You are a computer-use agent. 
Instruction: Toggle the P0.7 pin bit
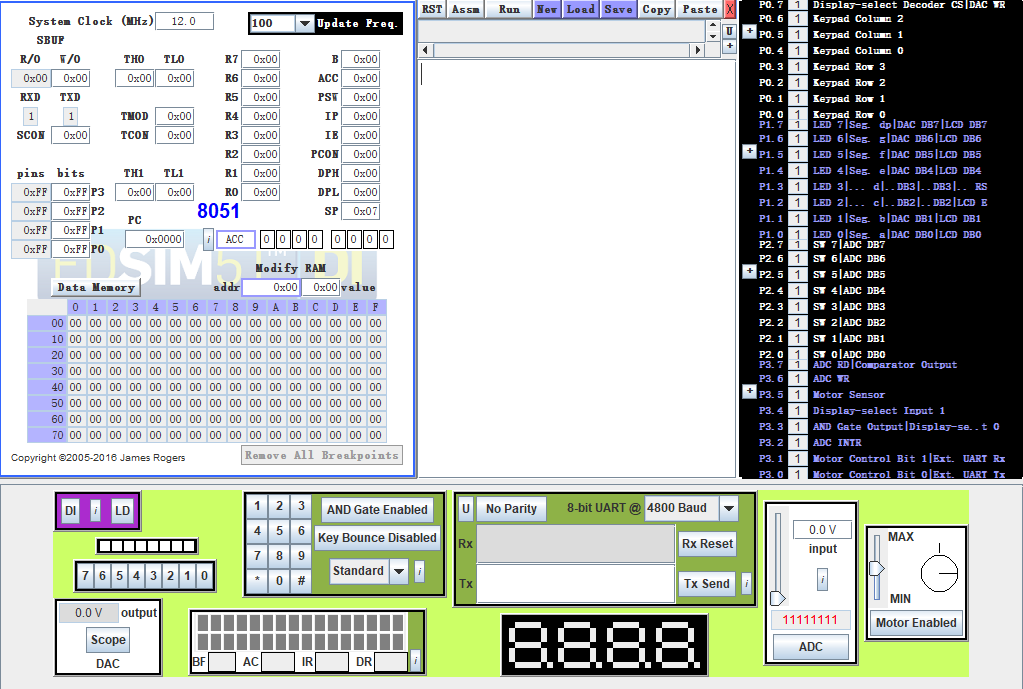pyautogui.click(x=797, y=4)
